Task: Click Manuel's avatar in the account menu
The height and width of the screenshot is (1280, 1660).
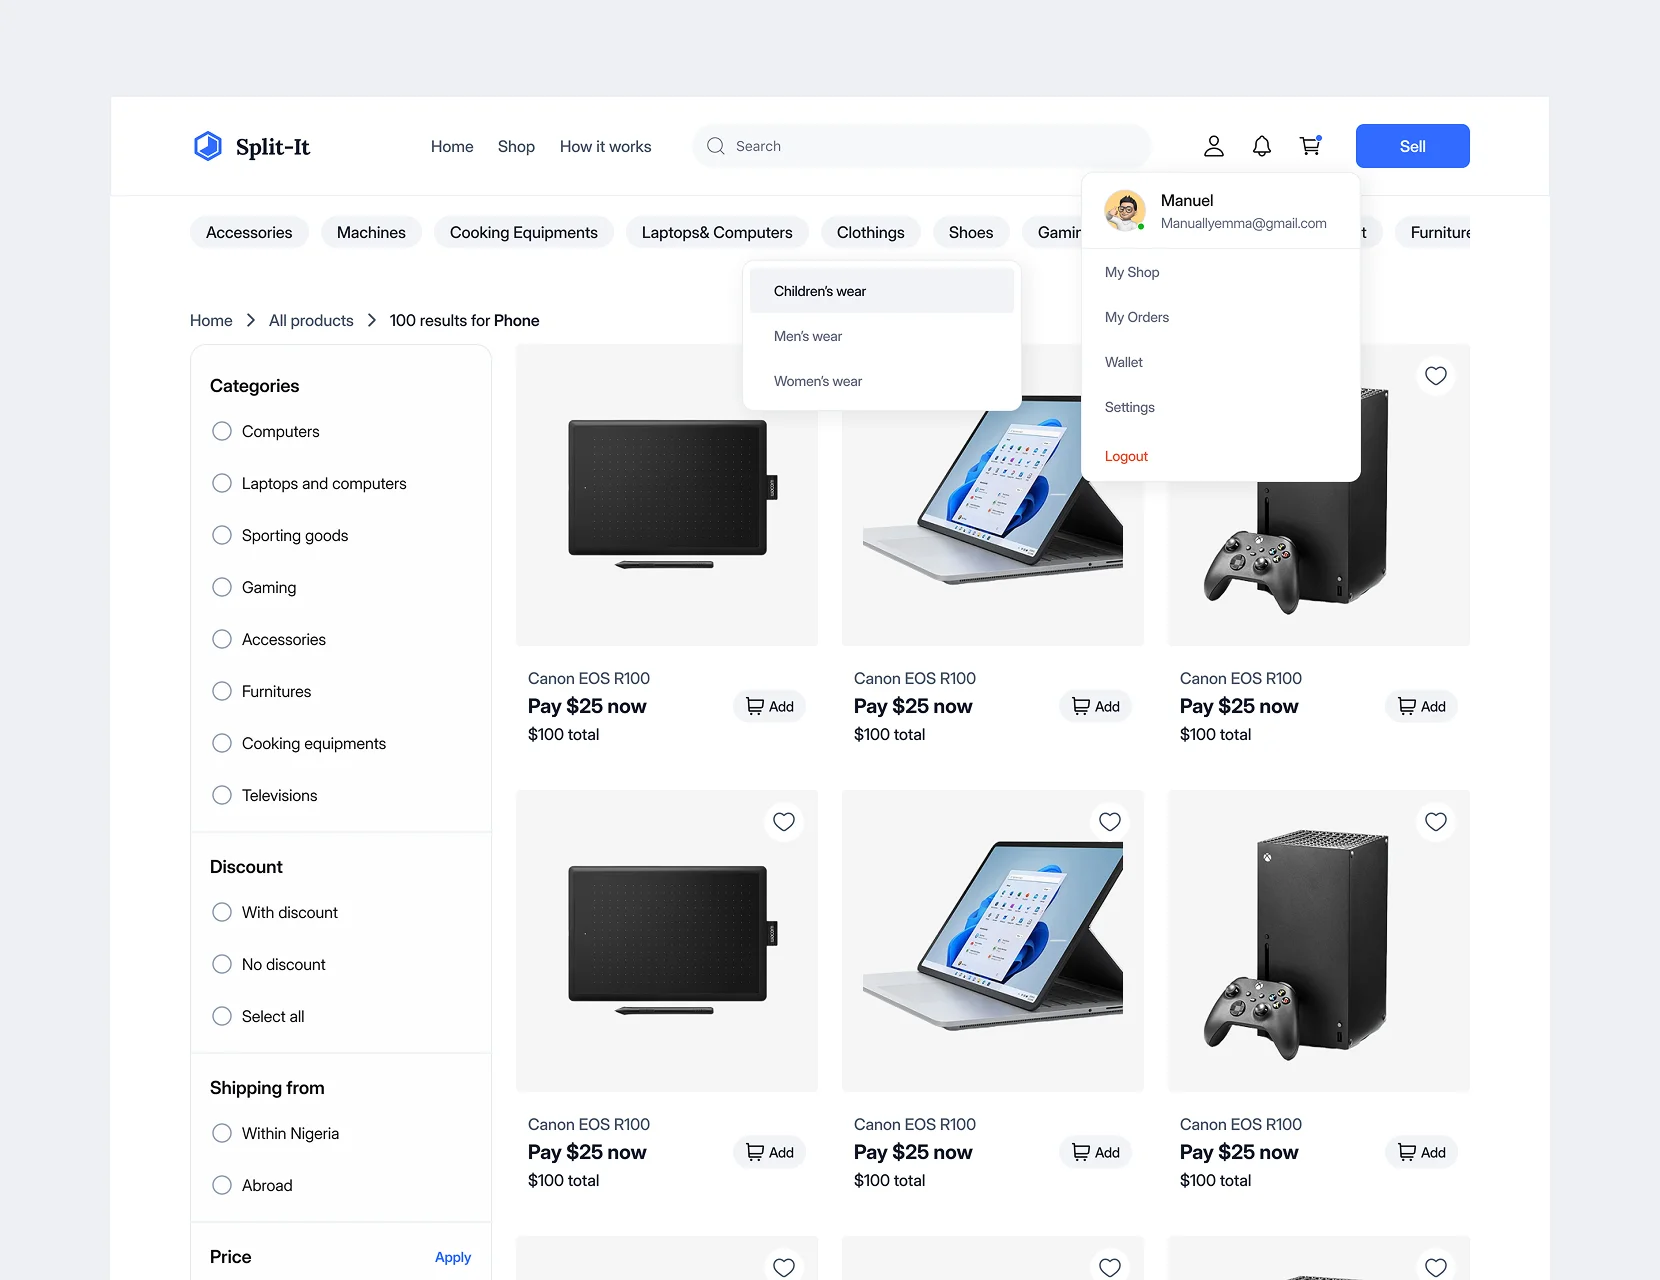Action: click(1125, 211)
